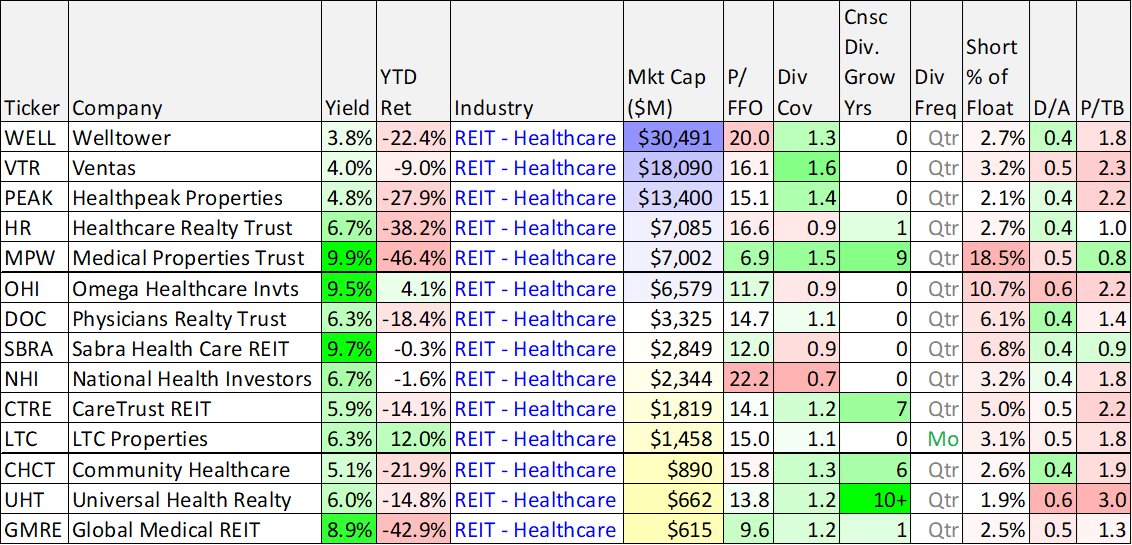
Task: Select the Universal Health Realty cell
Action: coord(195,500)
